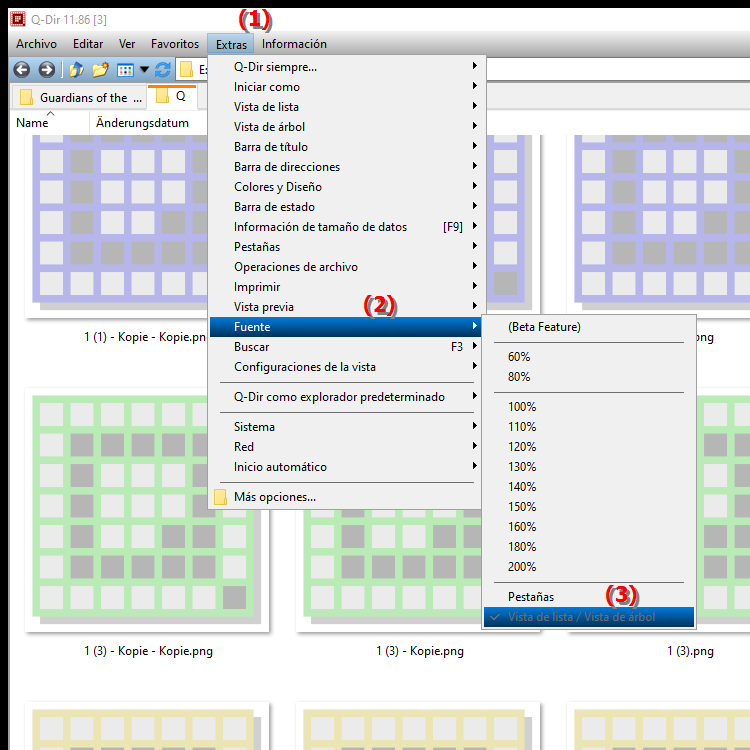Set font size to 80%

pyautogui.click(x=589, y=377)
